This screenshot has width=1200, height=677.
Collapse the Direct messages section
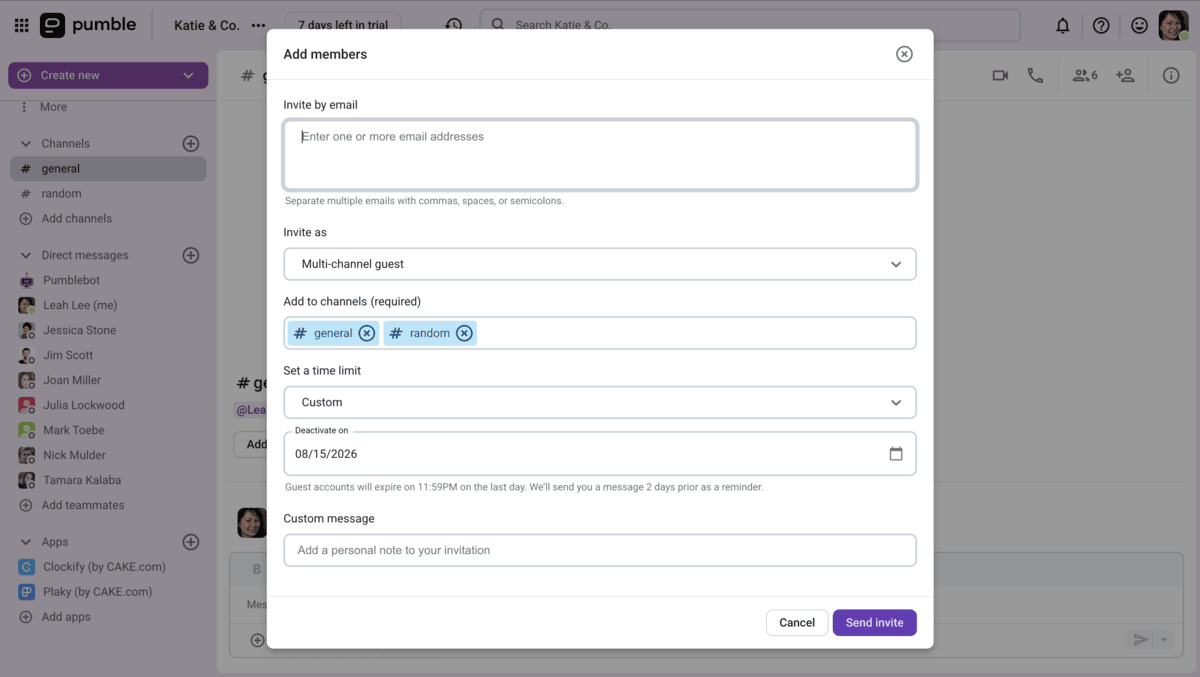26,256
